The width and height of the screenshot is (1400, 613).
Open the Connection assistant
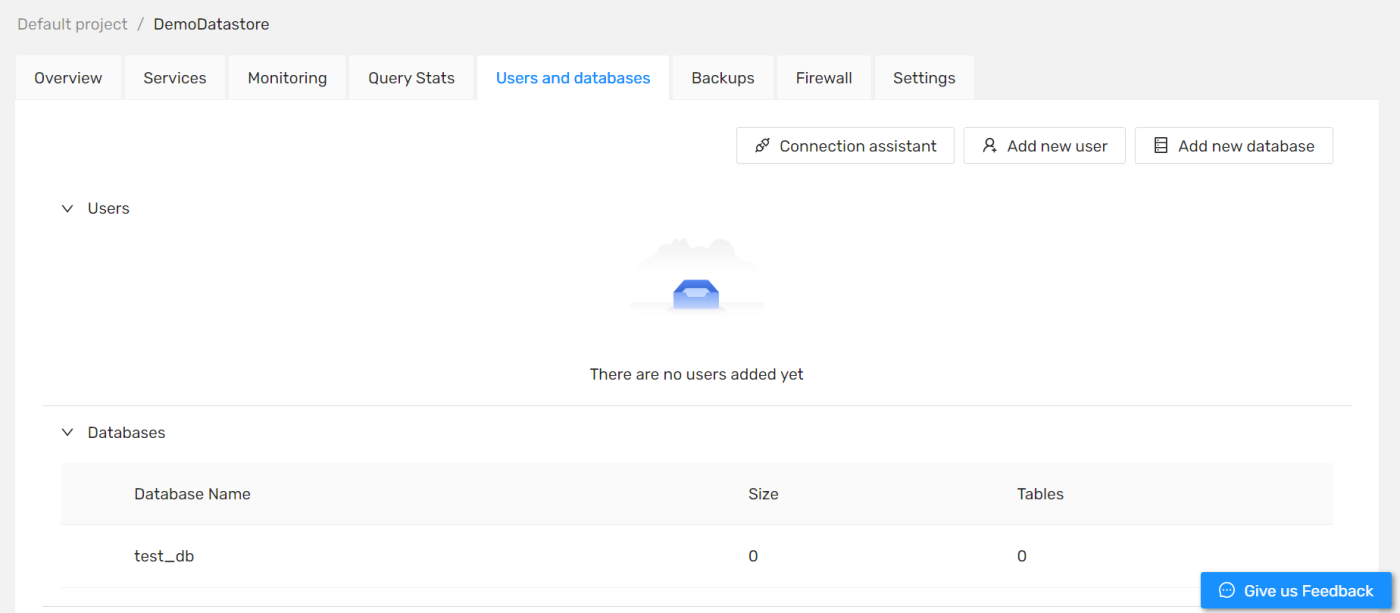point(845,145)
